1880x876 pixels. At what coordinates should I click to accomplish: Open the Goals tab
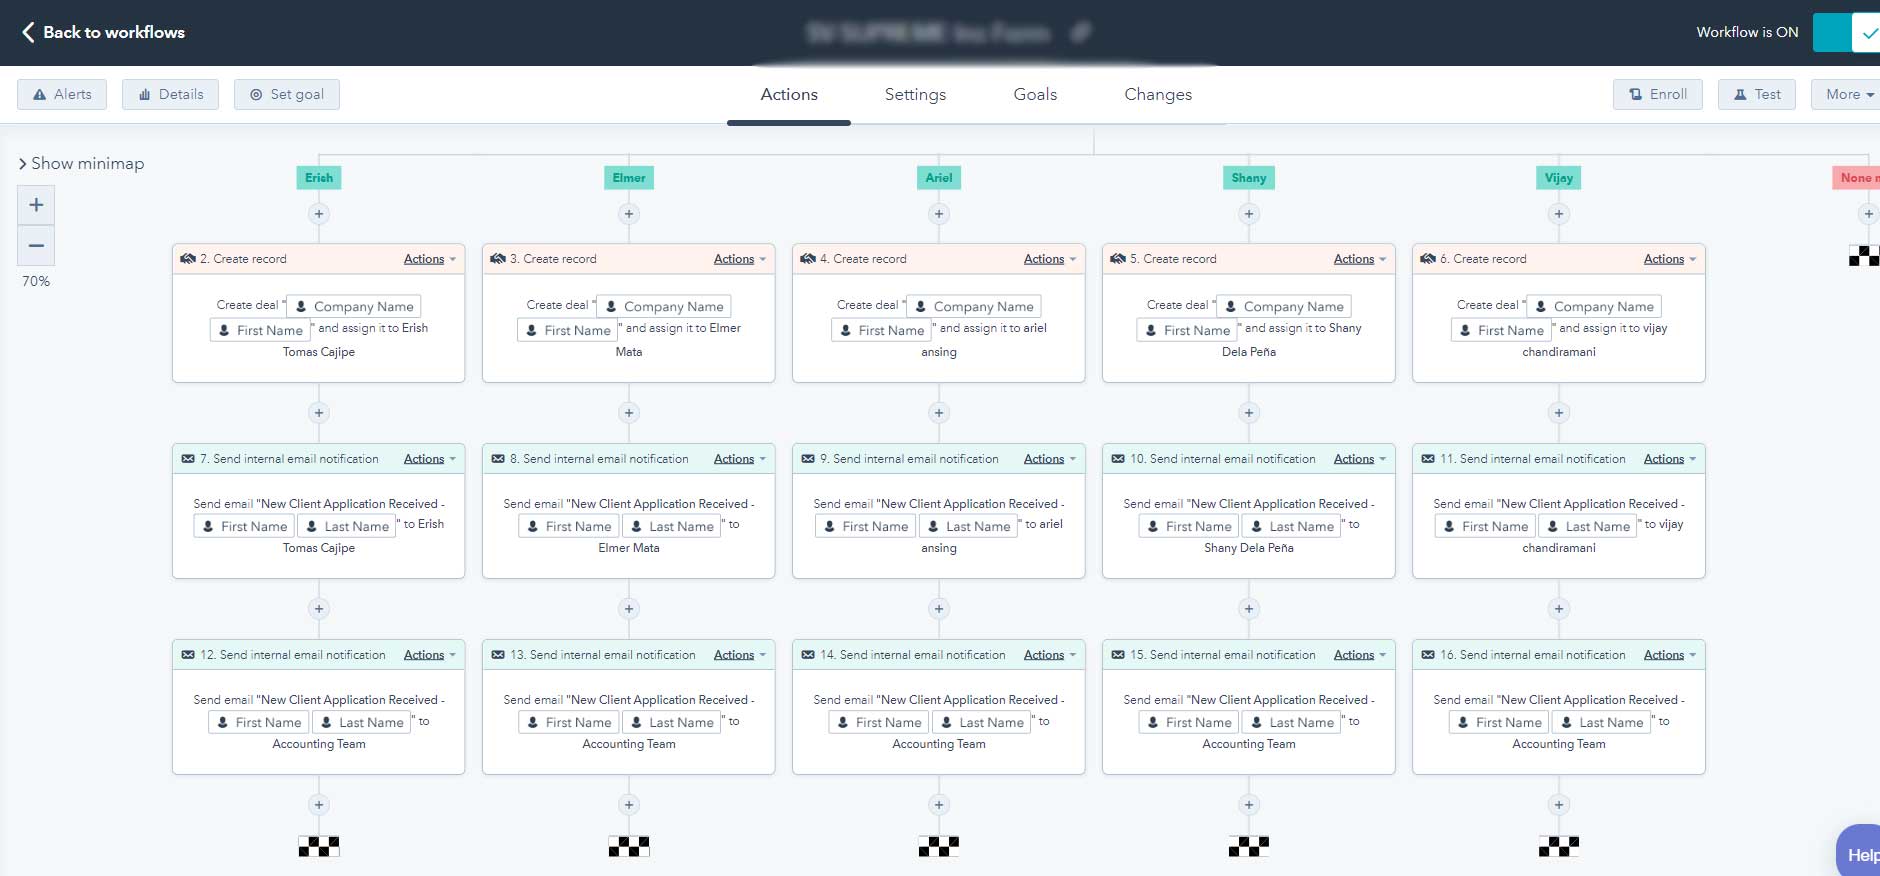[x=1035, y=94]
